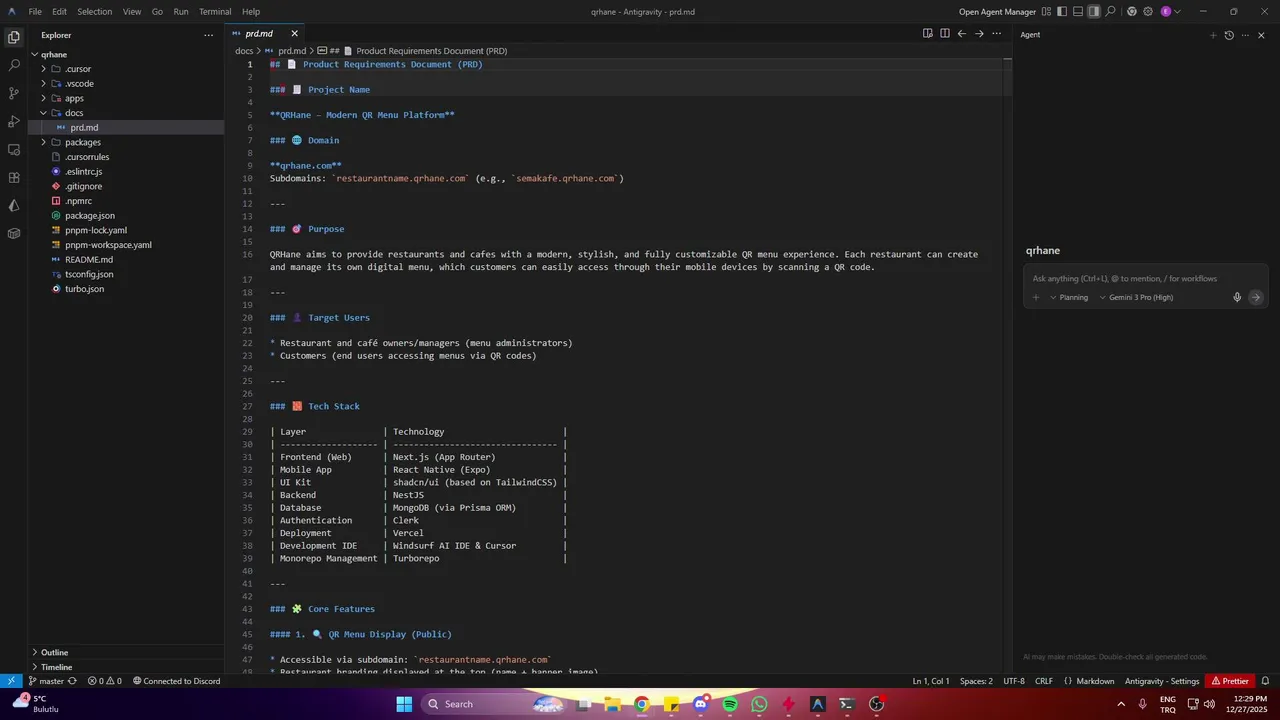The image size is (1280, 720).
Task: Open Agent panel more options
Action: pyautogui.click(x=1245, y=35)
